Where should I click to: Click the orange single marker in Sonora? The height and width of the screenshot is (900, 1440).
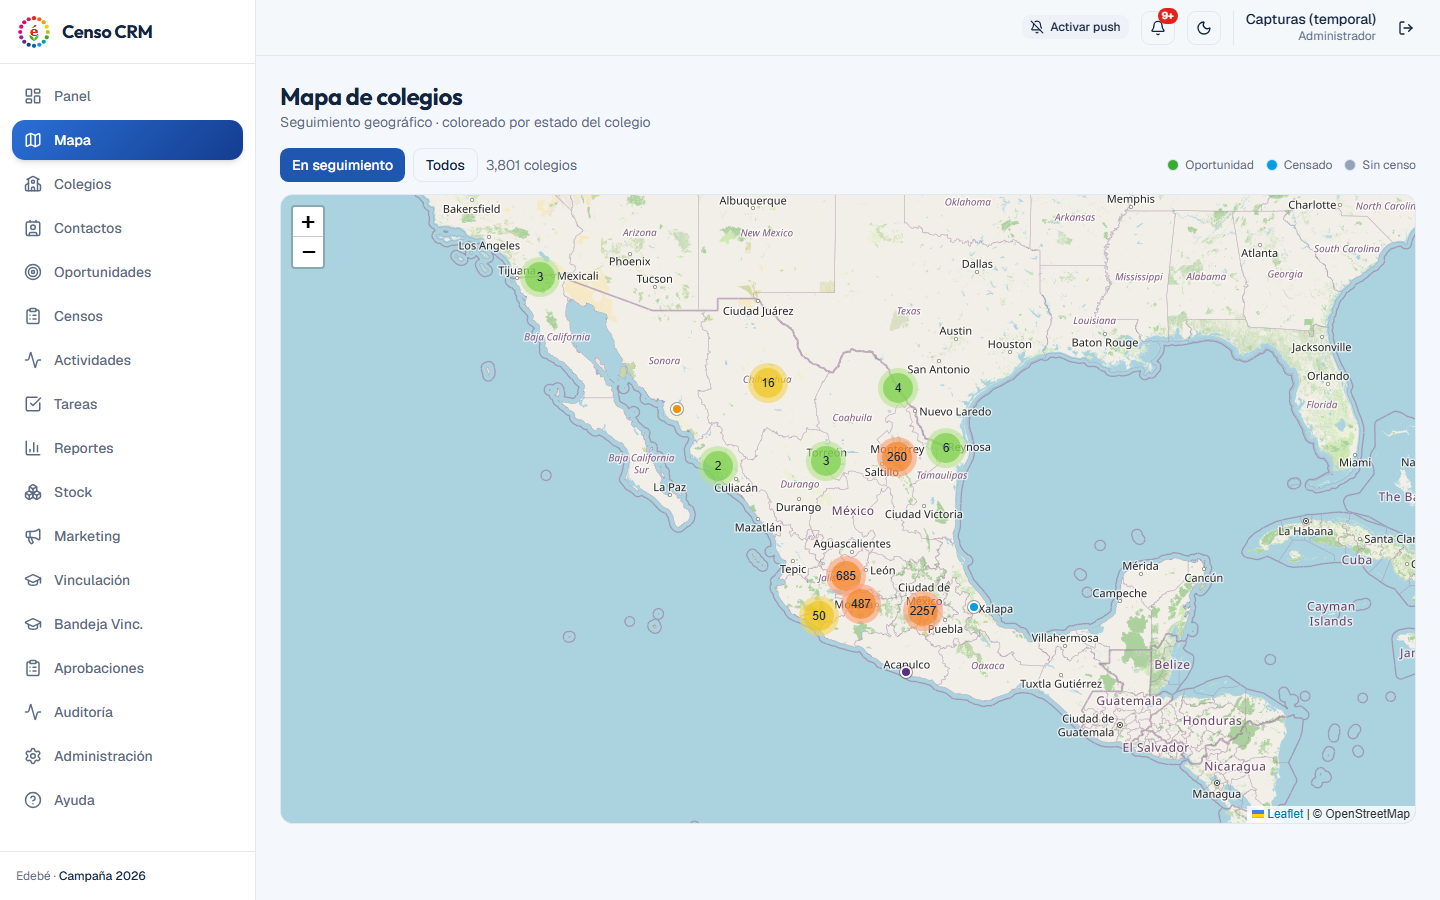click(677, 409)
